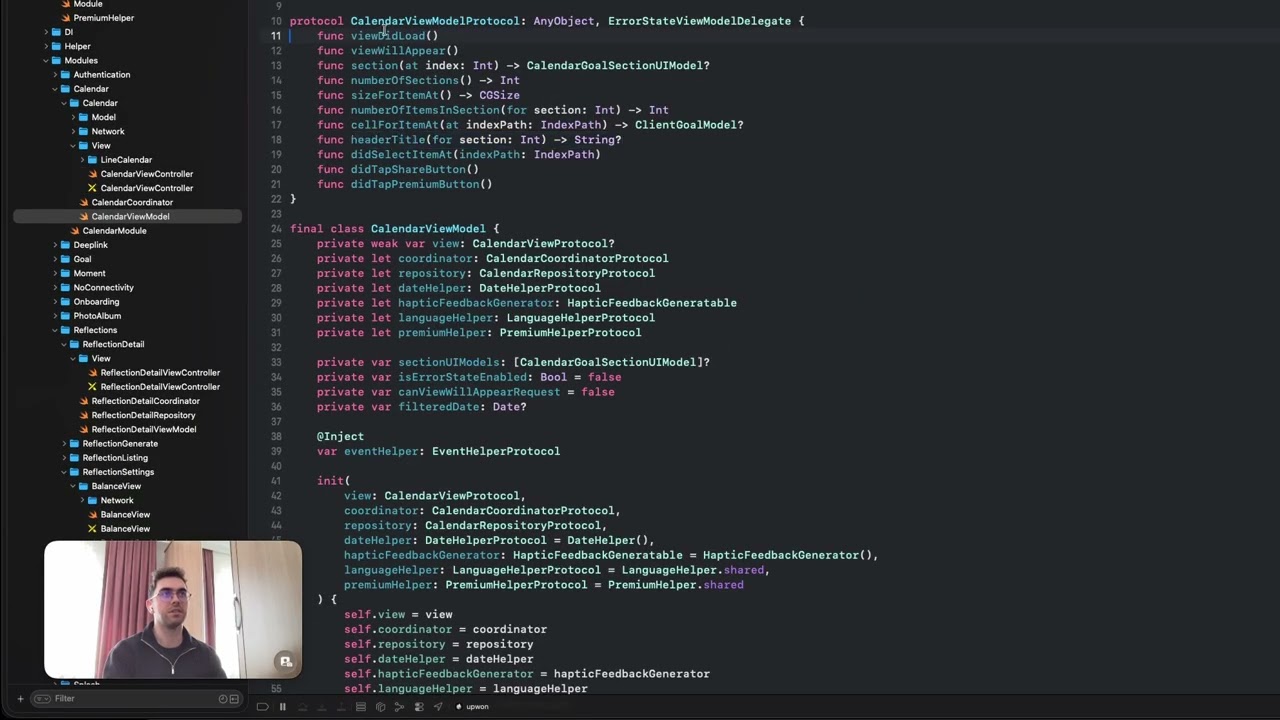Click the Step Into debug icon

coord(321,707)
